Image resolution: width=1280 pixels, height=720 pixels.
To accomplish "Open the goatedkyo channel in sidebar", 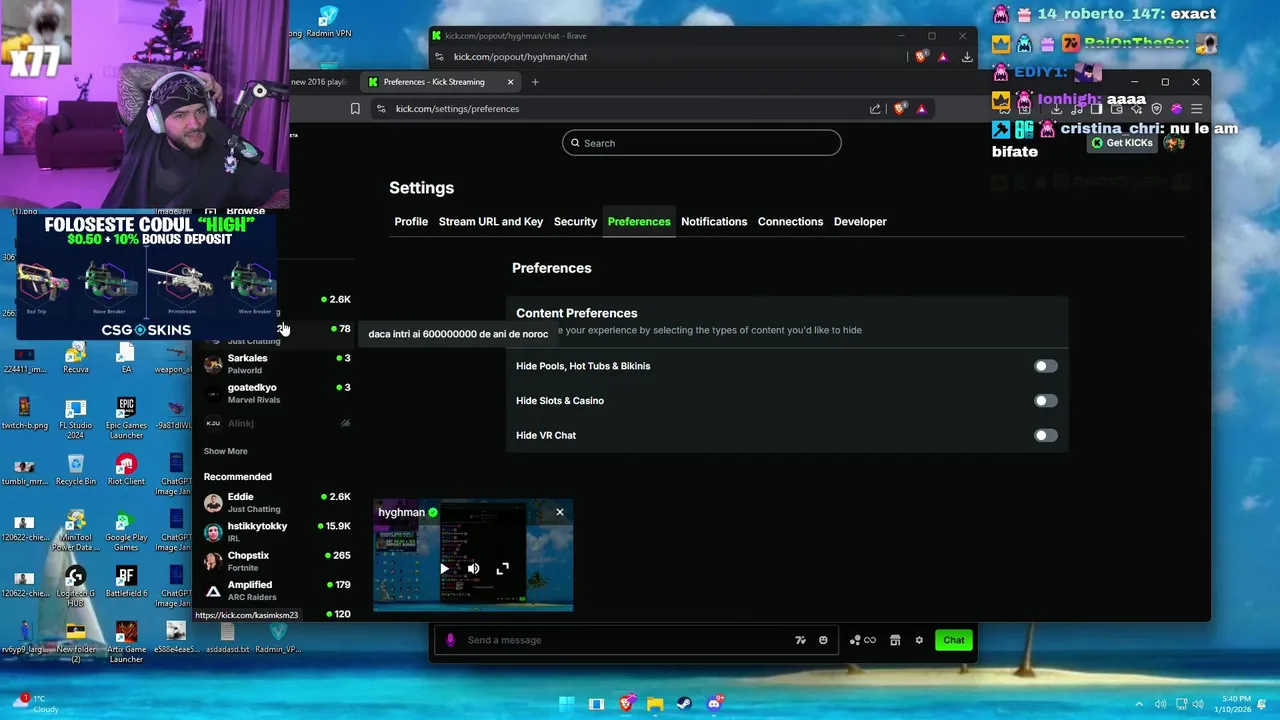I will pos(278,393).
